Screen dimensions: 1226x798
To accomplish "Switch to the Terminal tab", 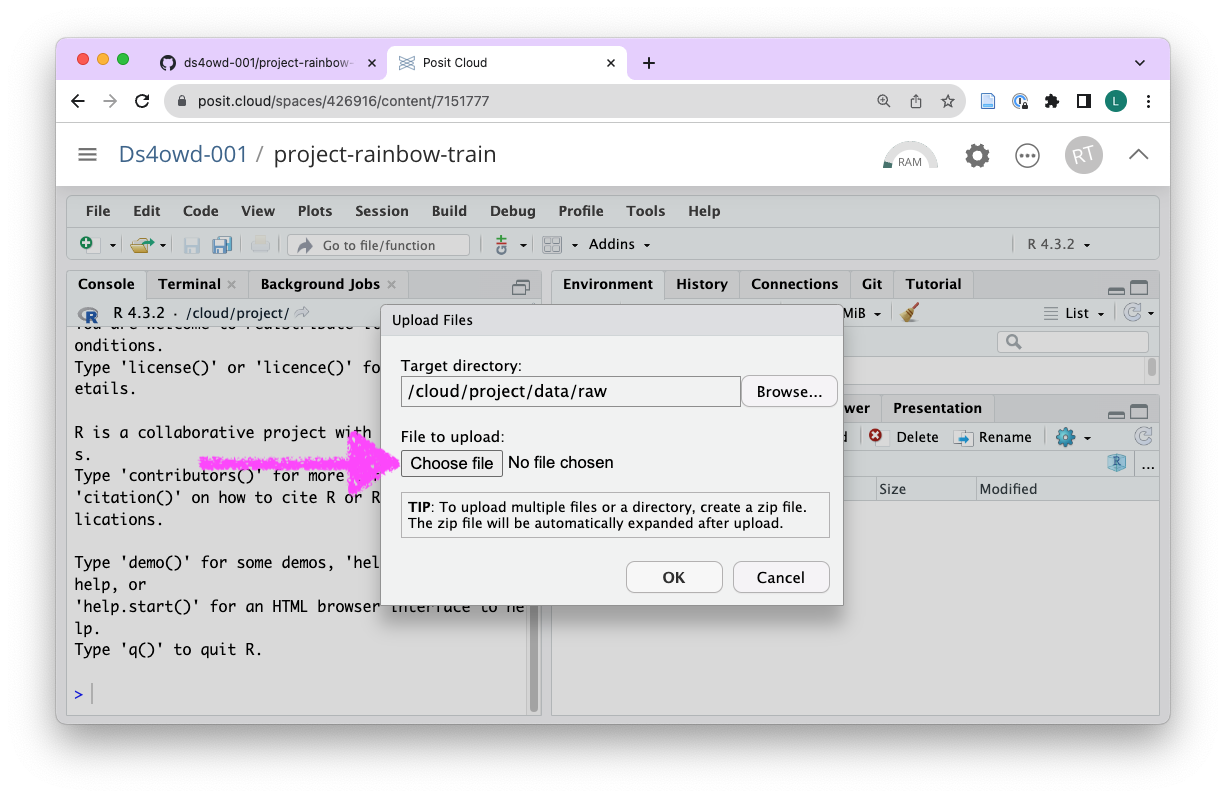I will tap(189, 284).
